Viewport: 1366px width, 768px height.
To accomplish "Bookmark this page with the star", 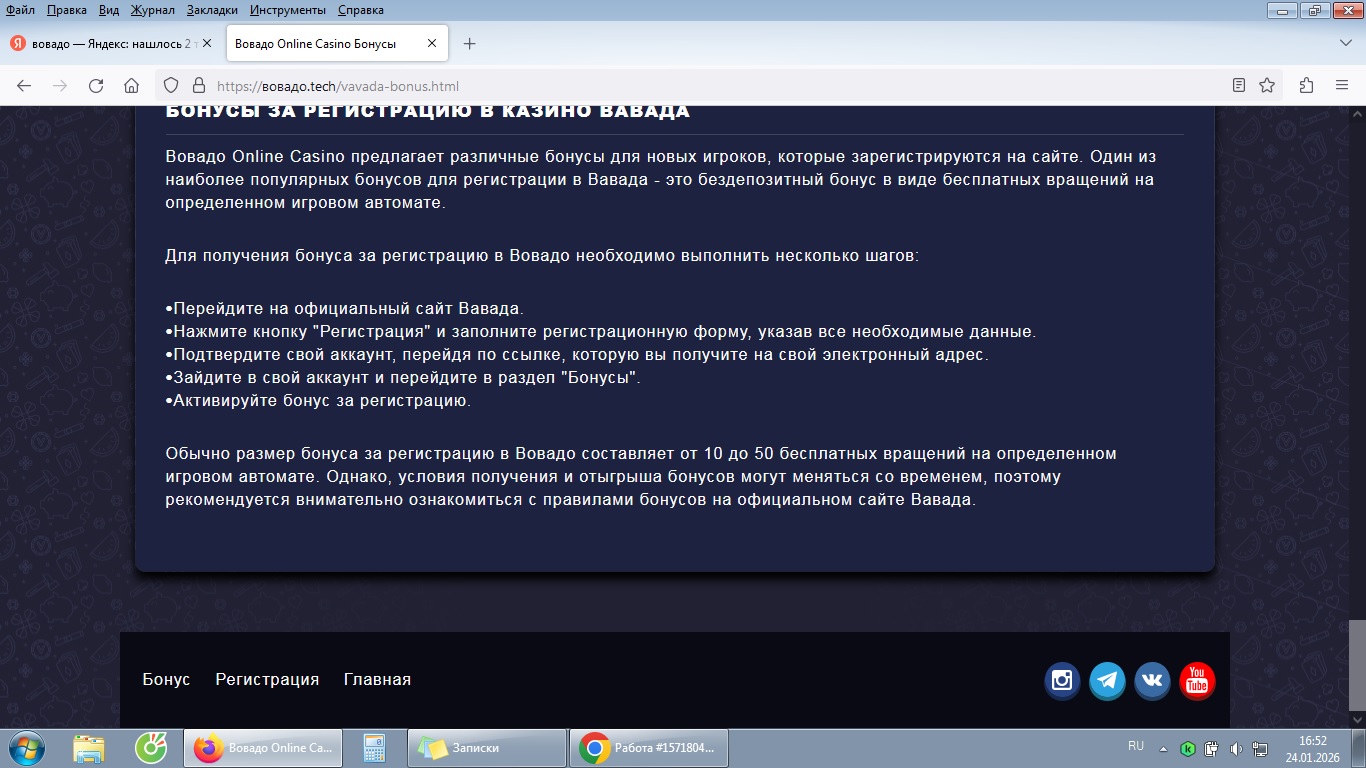I will coord(1267,86).
